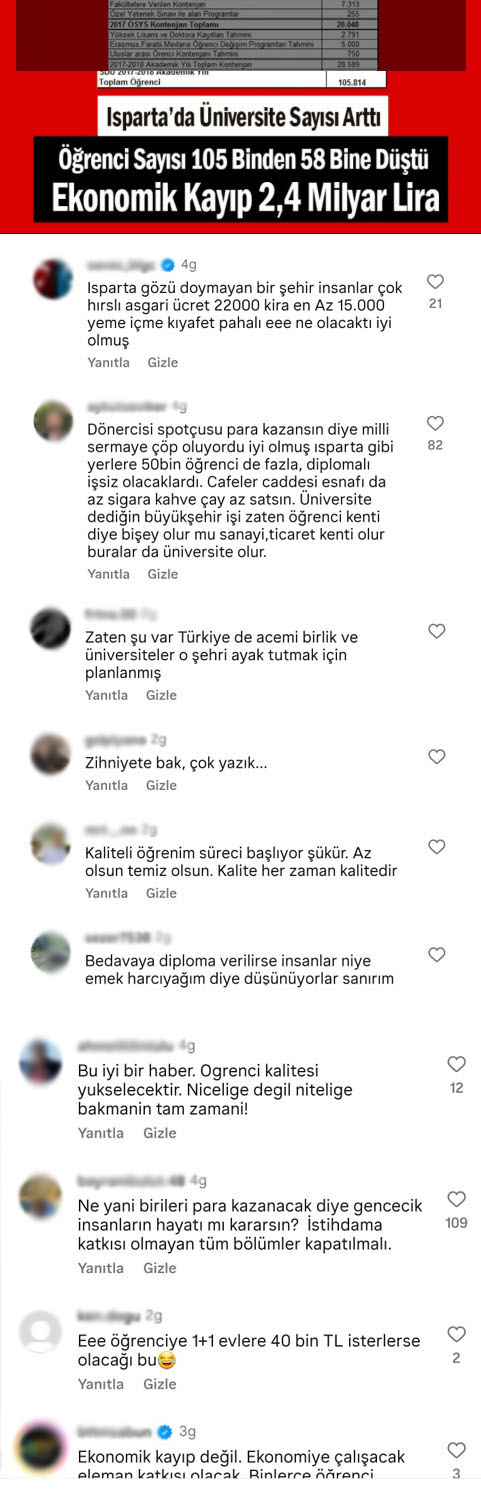The height and width of the screenshot is (1500, 481).
Task: Tap the heart on 'Ekonomik kayıp değil' comment
Action: pos(456,1450)
